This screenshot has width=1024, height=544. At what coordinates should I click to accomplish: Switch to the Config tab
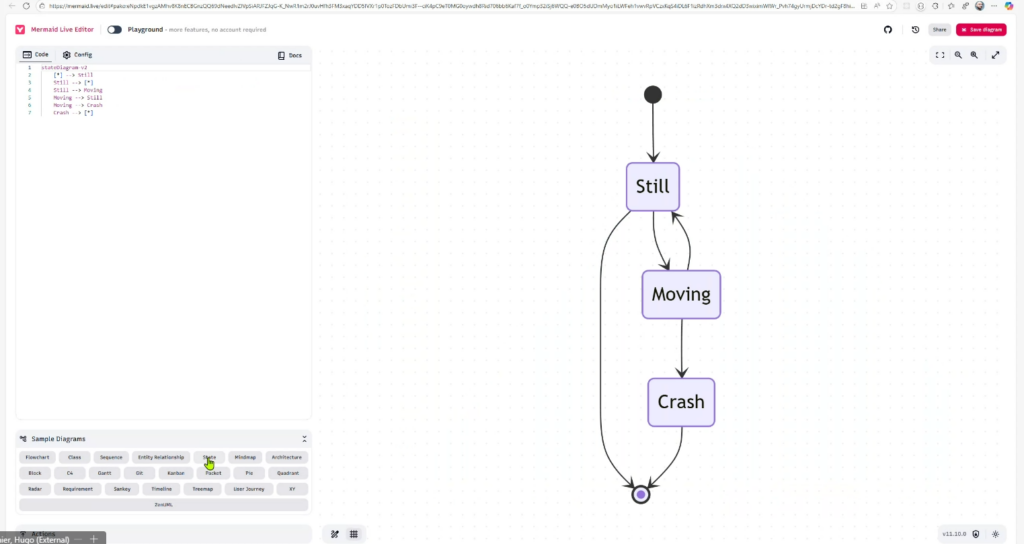point(77,55)
